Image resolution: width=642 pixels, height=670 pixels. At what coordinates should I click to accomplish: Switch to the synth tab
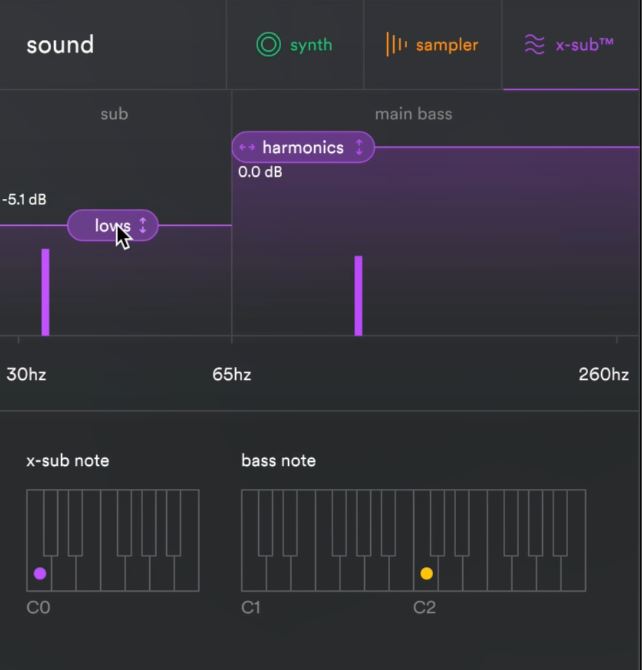click(294, 45)
